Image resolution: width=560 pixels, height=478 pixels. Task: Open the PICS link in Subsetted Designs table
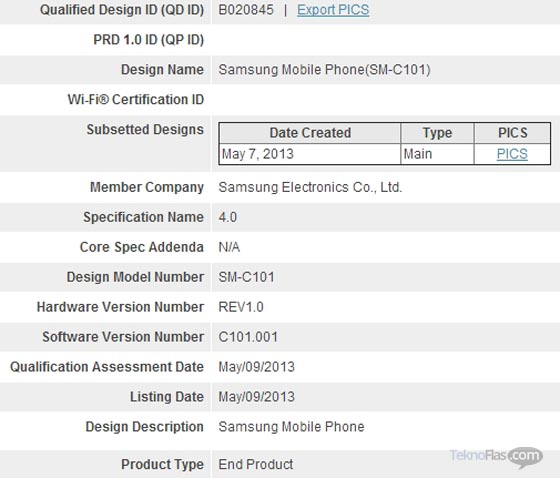click(512, 154)
